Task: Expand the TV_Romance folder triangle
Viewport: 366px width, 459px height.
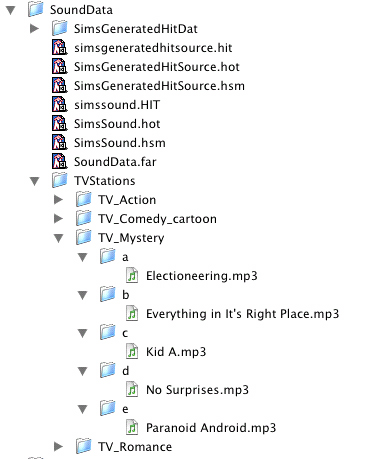Action: [58, 446]
